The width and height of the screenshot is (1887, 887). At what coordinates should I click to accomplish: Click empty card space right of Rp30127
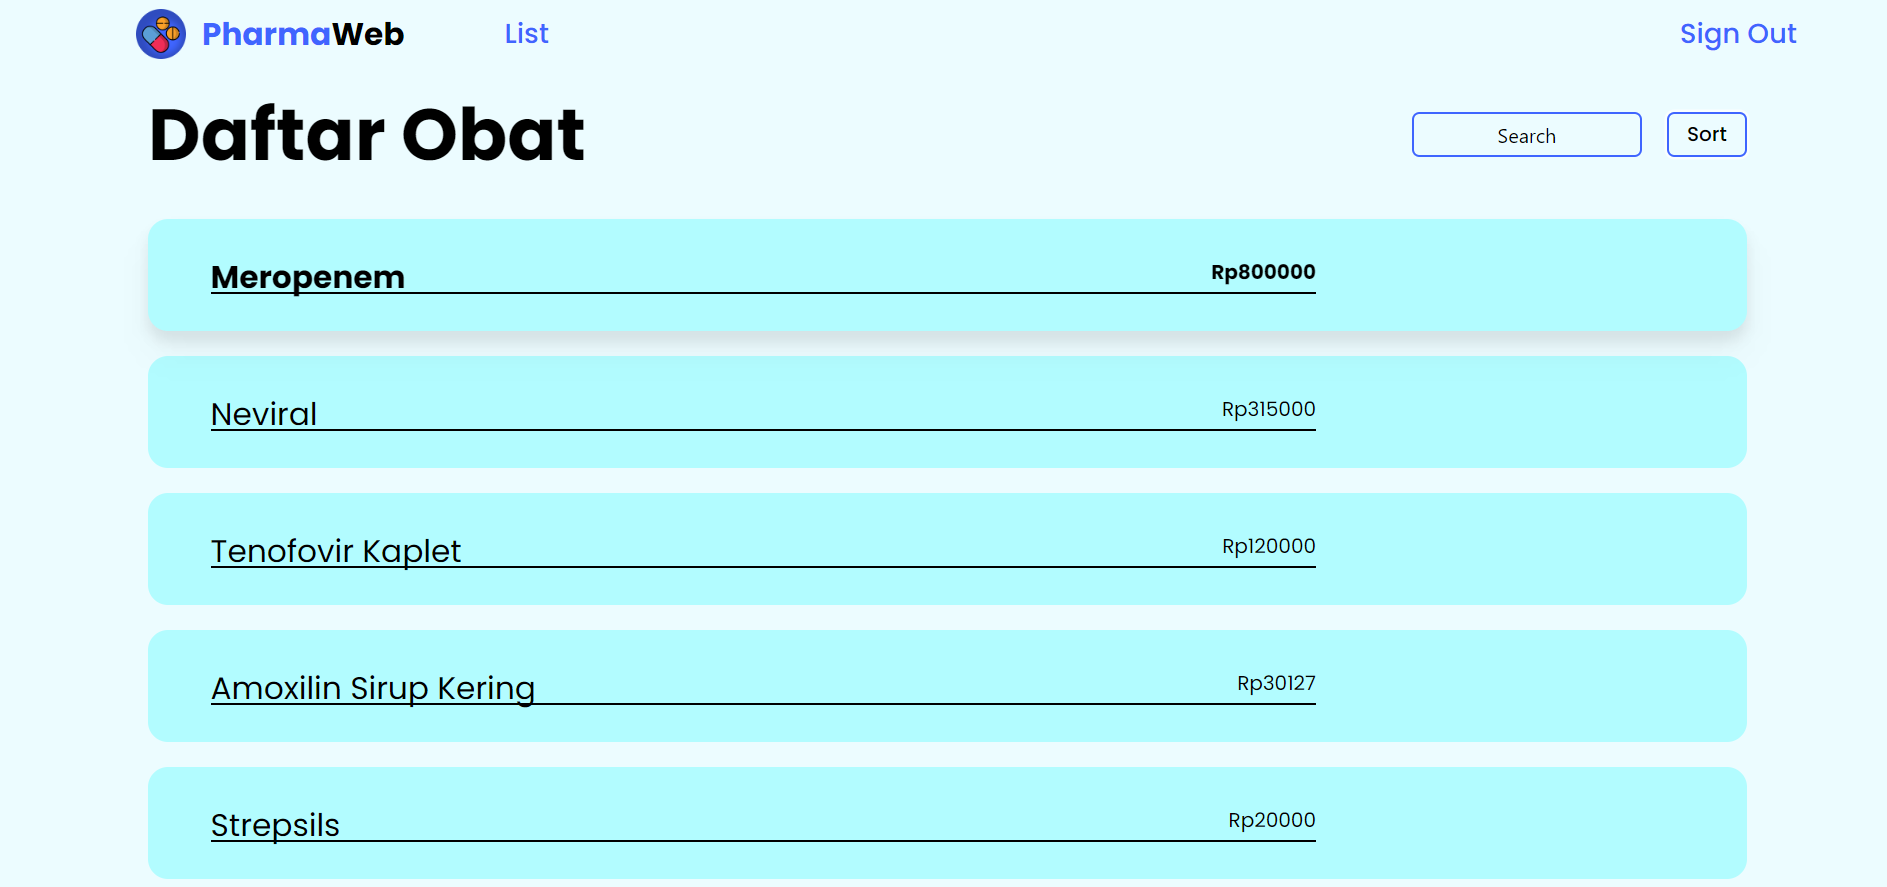click(x=1530, y=686)
